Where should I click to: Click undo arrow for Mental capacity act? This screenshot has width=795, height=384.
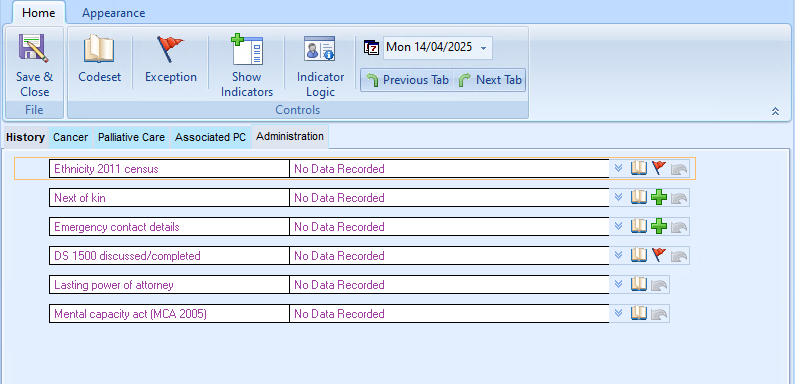(x=660, y=313)
